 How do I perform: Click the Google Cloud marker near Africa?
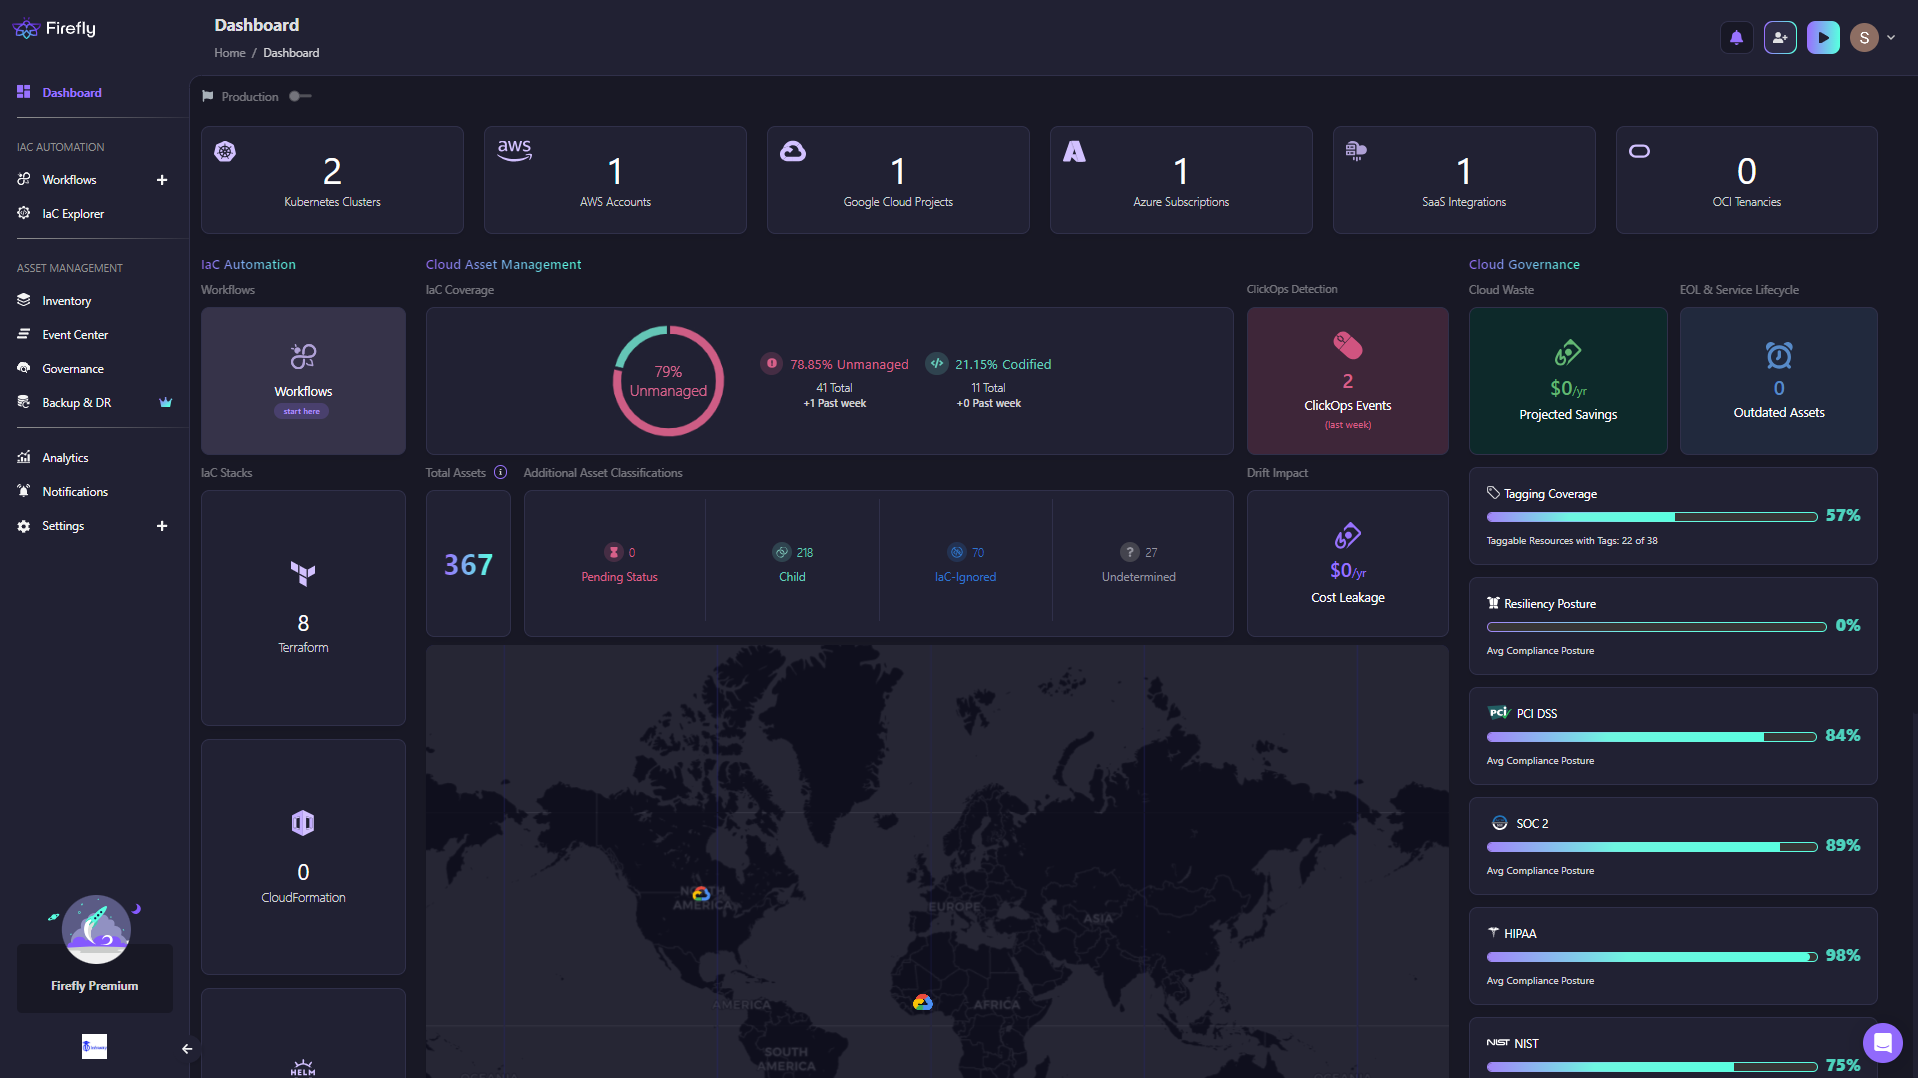pyautogui.click(x=923, y=1002)
